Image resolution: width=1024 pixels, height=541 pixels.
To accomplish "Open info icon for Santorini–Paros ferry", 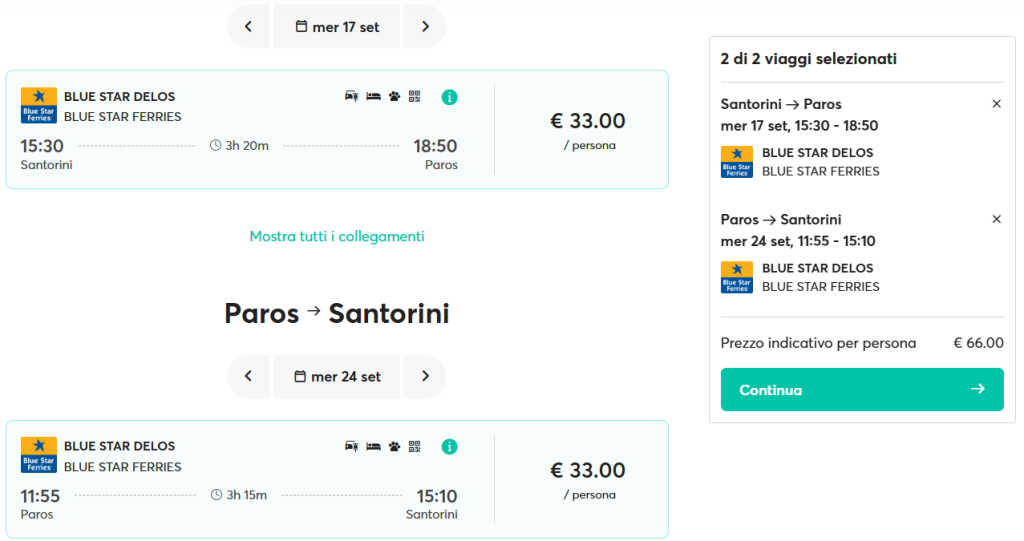I will tap(449, 97).
